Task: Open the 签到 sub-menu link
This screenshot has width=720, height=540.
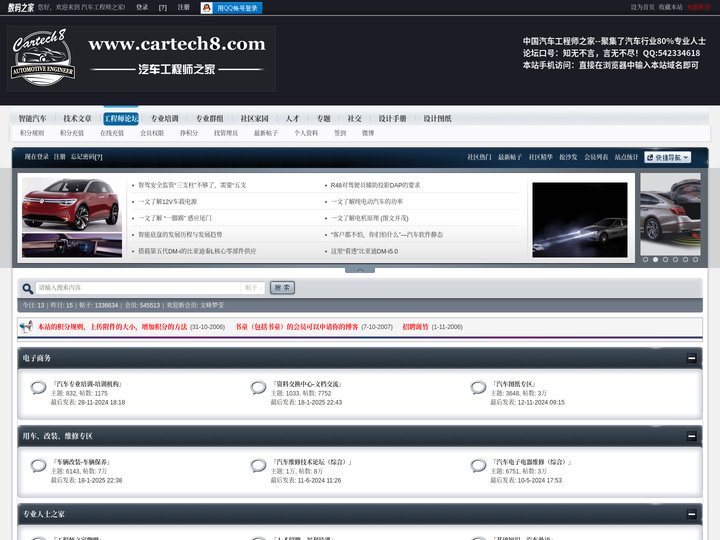Action: pos(340,133)
